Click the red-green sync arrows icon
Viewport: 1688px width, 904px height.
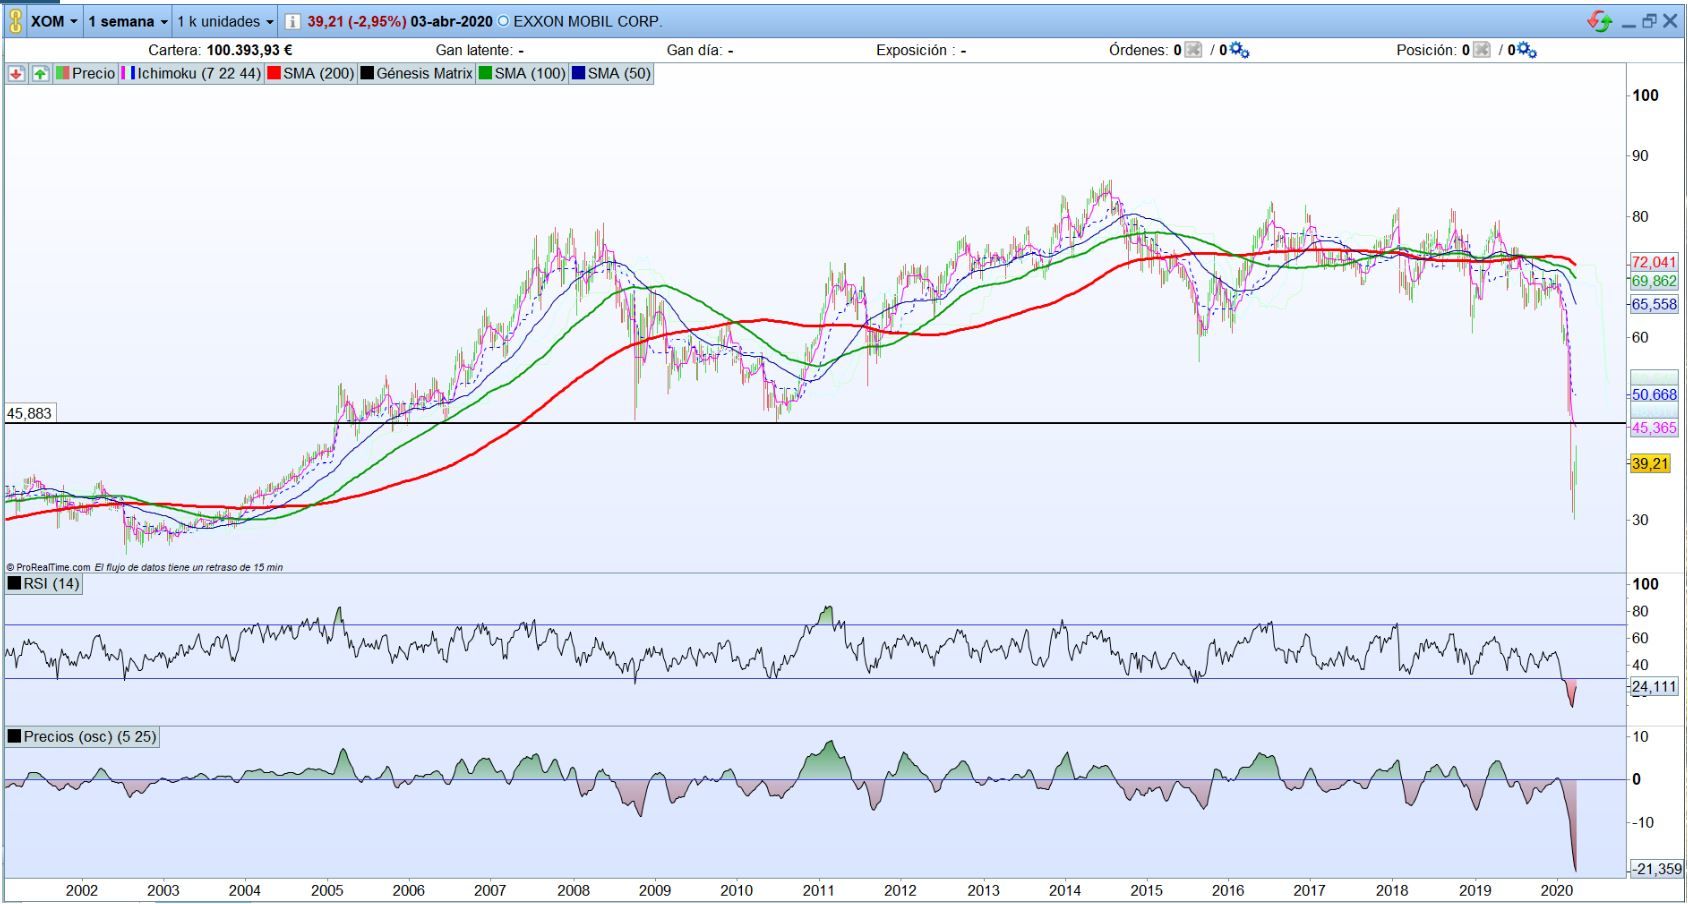pos(1599,21)
